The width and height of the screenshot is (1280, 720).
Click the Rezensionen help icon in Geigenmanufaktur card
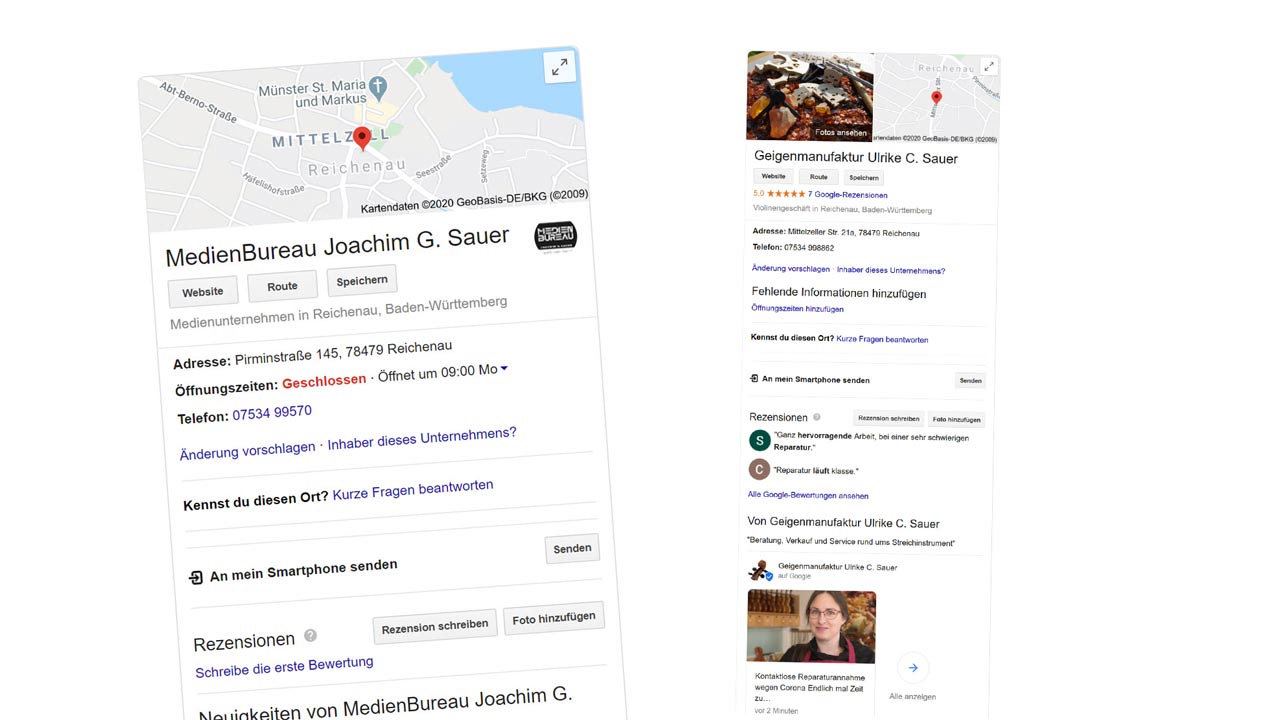click(x=817, y=417)
